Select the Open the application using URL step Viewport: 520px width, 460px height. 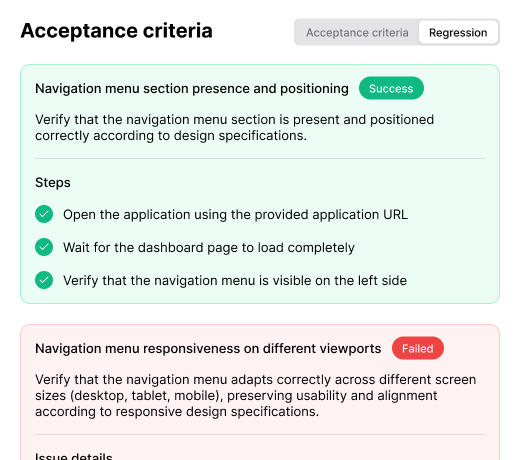point(235,214)
